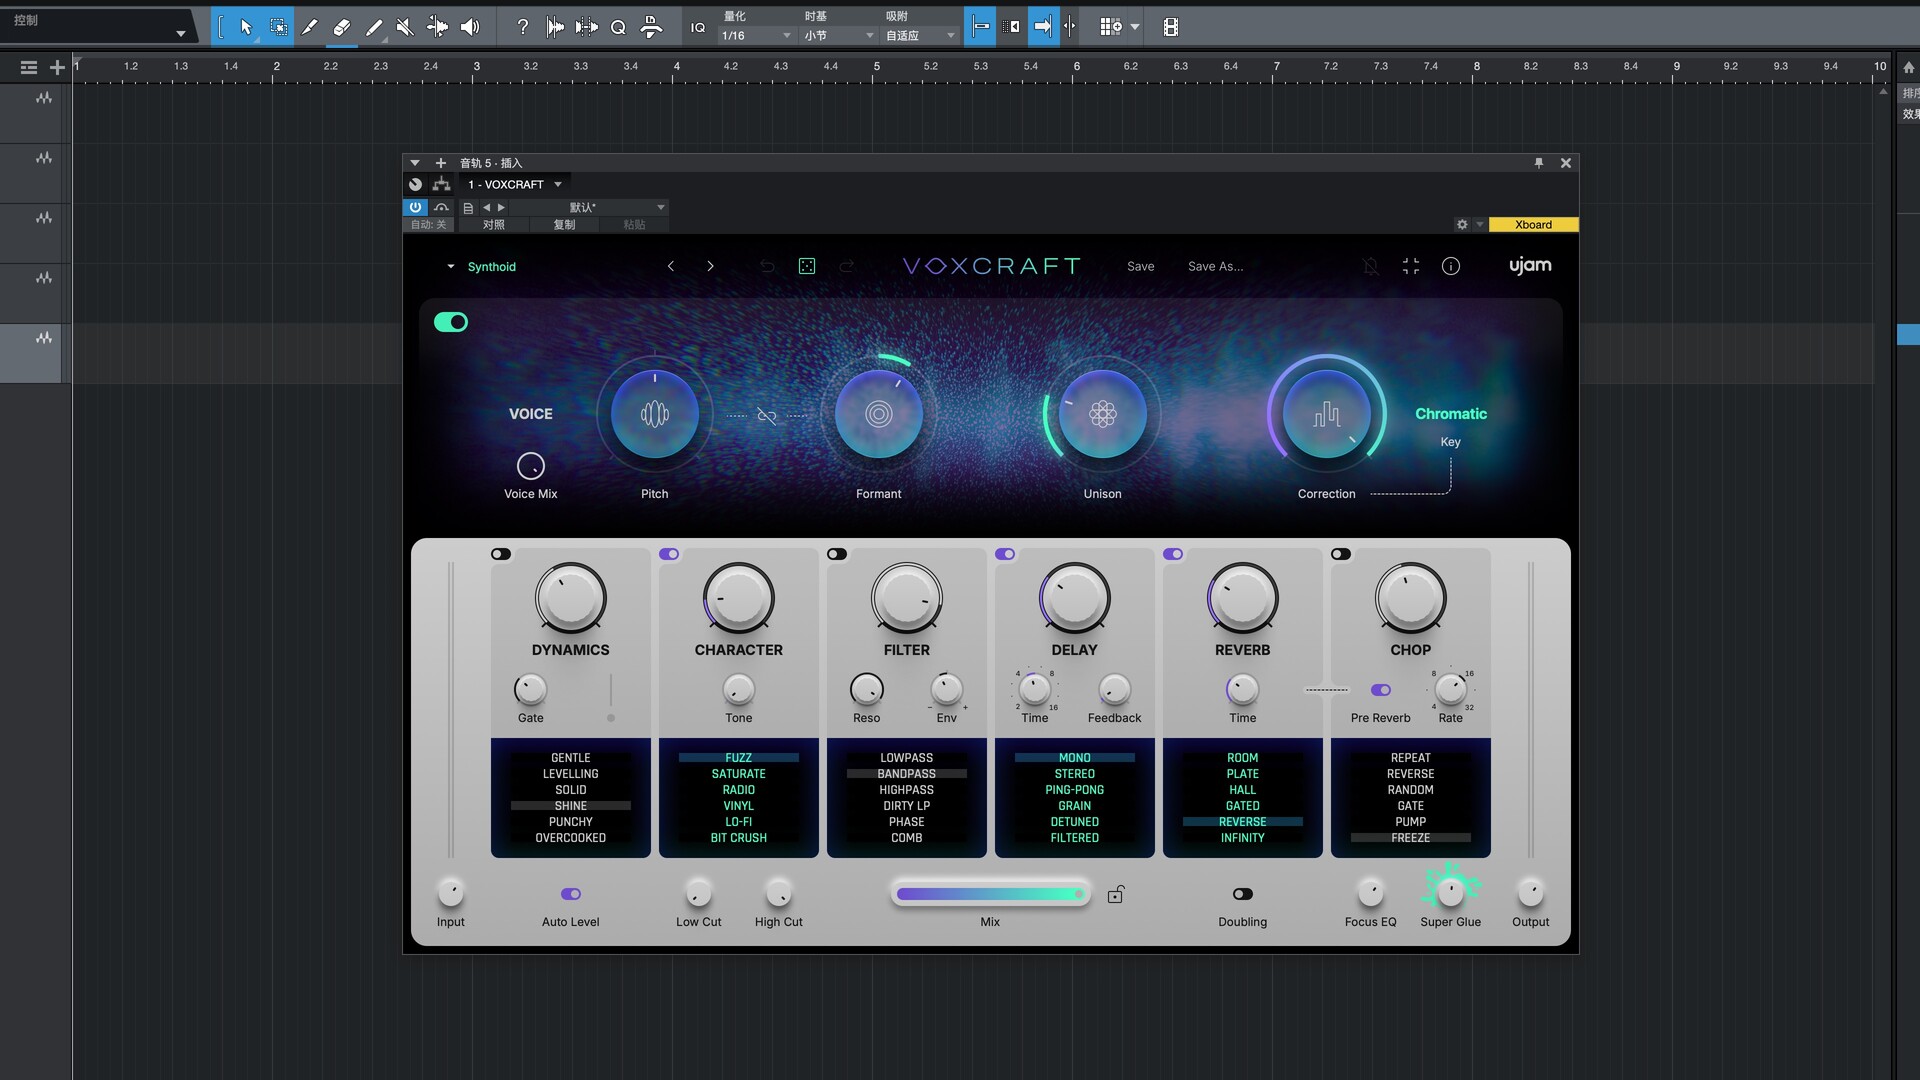Adjust the Mix slider
The height and width of the screenshot is (1080, 1920).
point(990,893)
